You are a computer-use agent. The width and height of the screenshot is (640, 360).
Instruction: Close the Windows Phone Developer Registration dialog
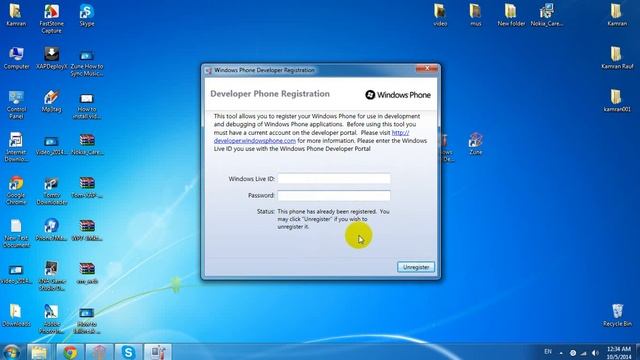pyautogui.click(x=427, y=69)
